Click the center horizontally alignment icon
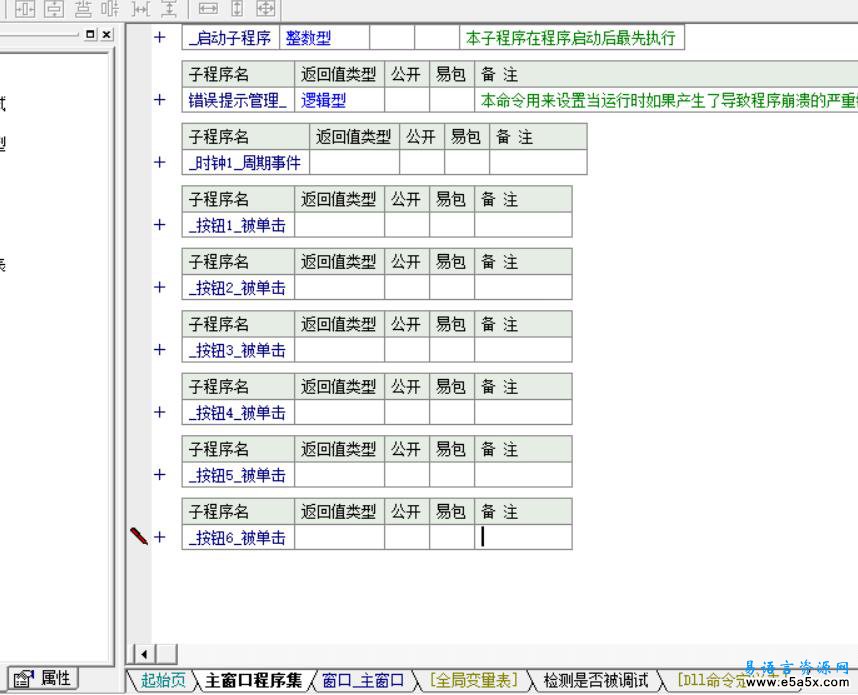This screenshot has height=695, width=858. coord(24,8)
